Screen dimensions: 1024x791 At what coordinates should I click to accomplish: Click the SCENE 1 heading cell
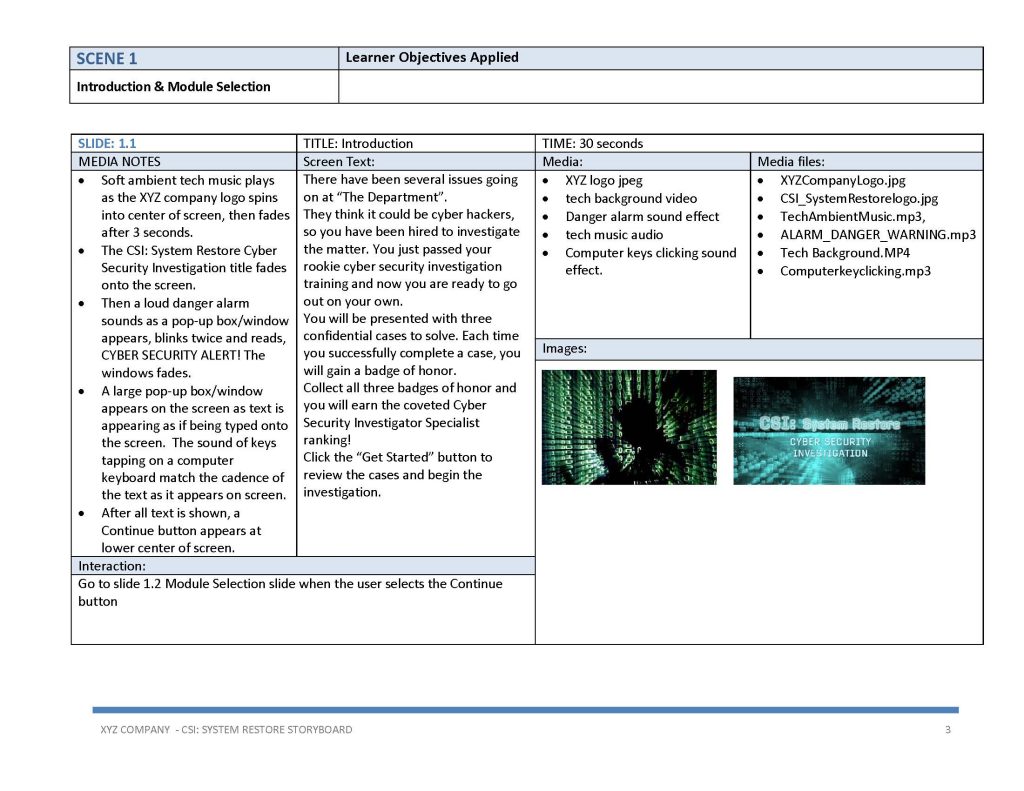pos(107,58)
